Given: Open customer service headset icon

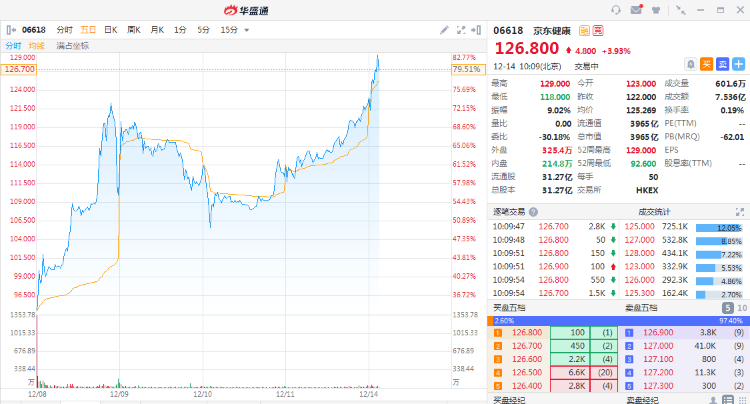Looking at the screenshot, I should pos(616,10).
